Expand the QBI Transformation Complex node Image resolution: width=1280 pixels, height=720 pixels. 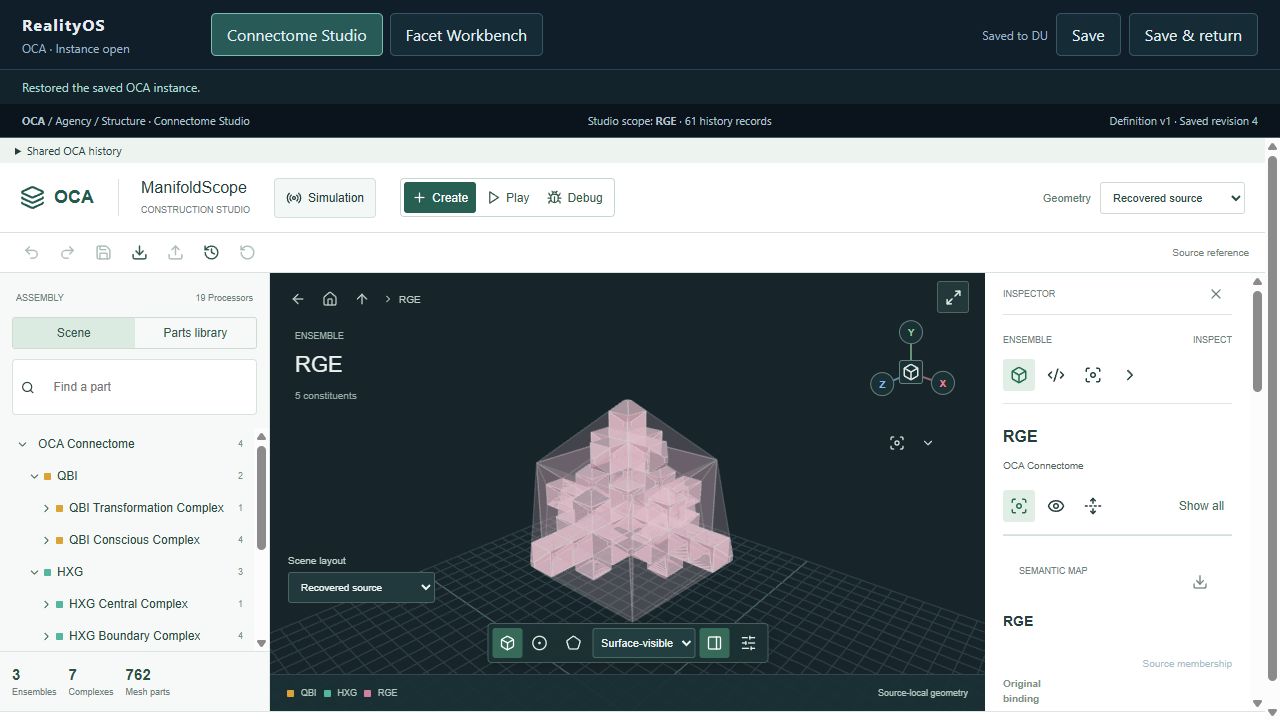point(46,508)
